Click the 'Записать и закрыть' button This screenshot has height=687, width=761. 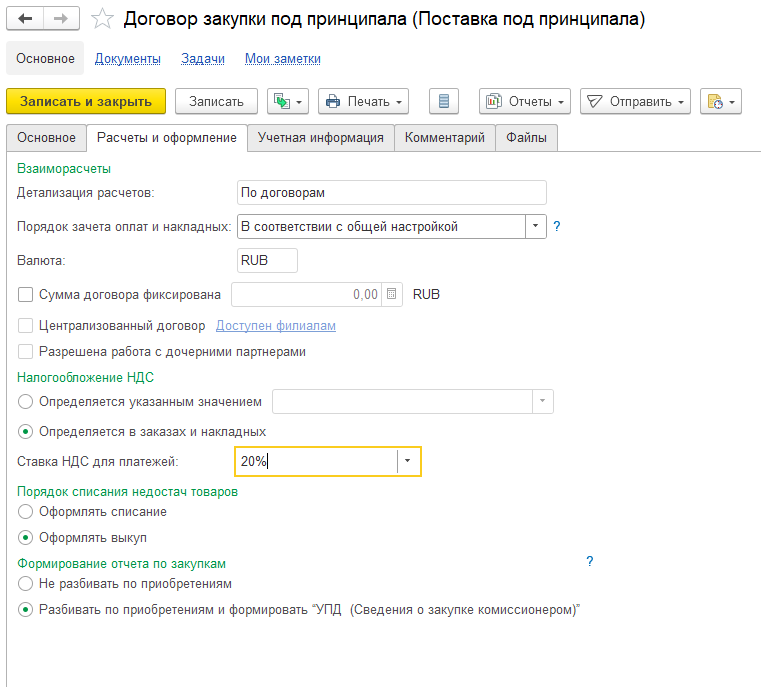[86, 101]
